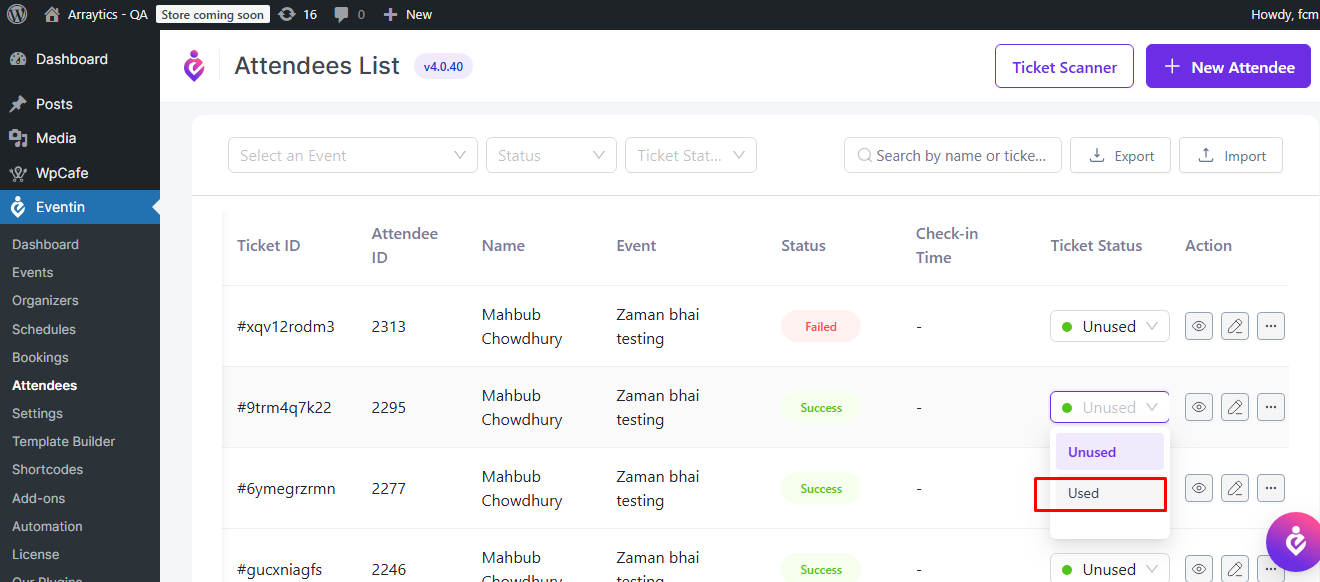Click the Store coming soon badge
The width and height of the screenshot is (1320, 582).
pos(213,14)
